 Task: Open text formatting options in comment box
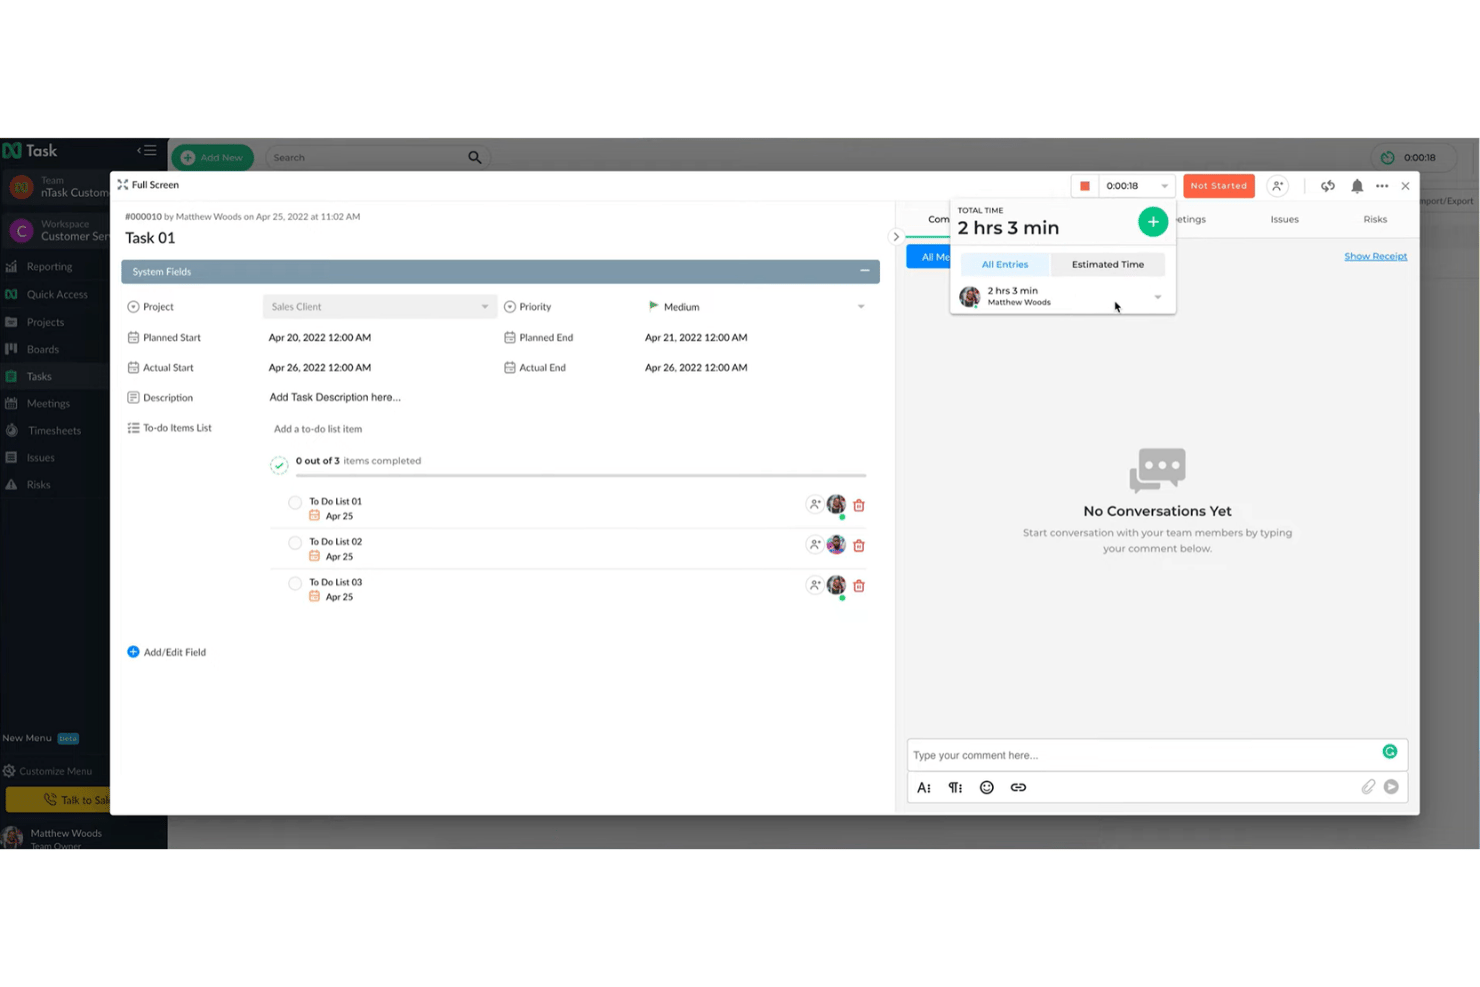coord(924,788)
